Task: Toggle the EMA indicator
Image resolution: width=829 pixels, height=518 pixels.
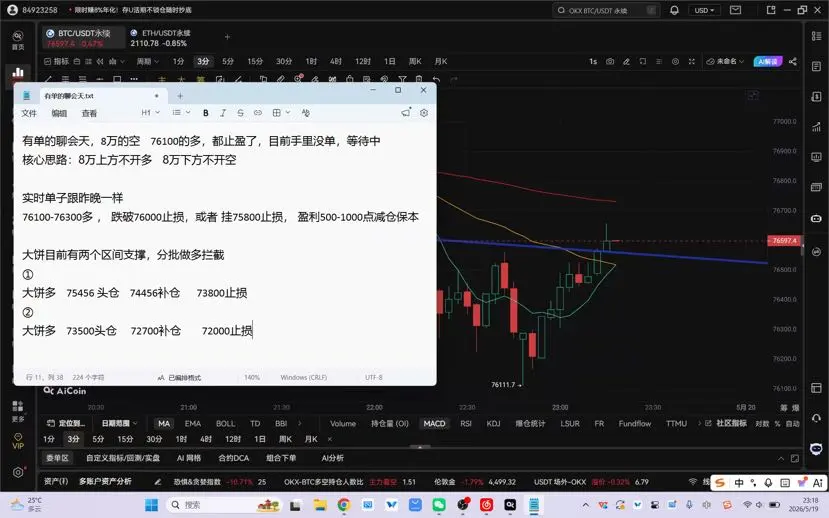Action: (192, 423)
